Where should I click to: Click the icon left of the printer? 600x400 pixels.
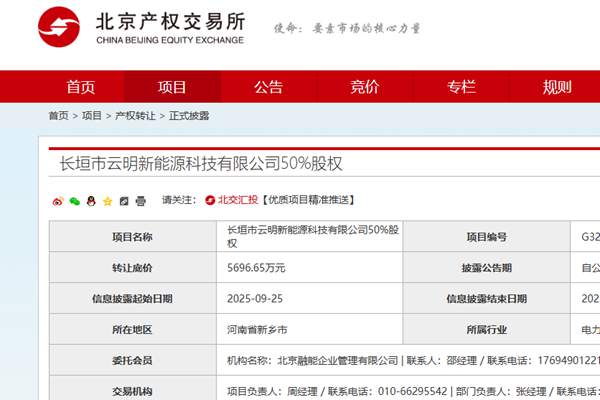(x=123, y=200)
